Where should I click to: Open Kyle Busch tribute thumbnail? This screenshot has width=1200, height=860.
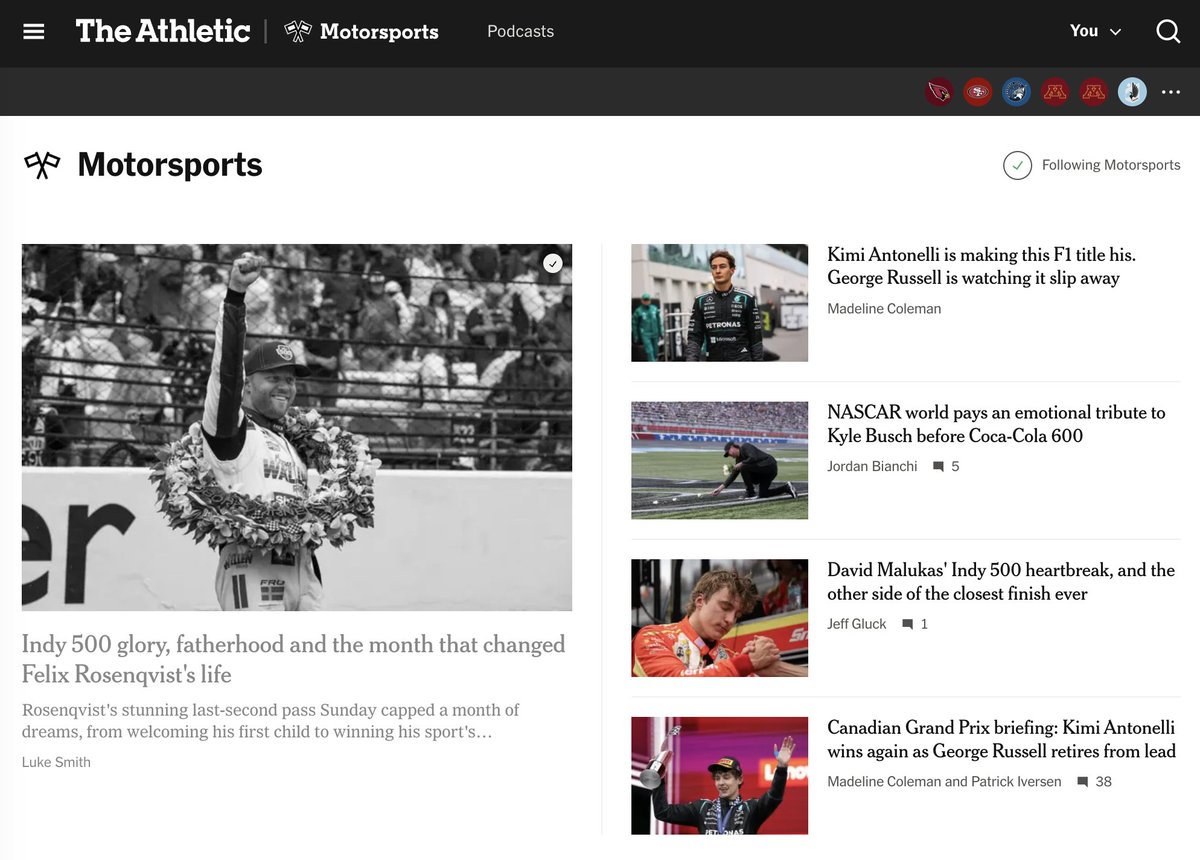(719, 460)
